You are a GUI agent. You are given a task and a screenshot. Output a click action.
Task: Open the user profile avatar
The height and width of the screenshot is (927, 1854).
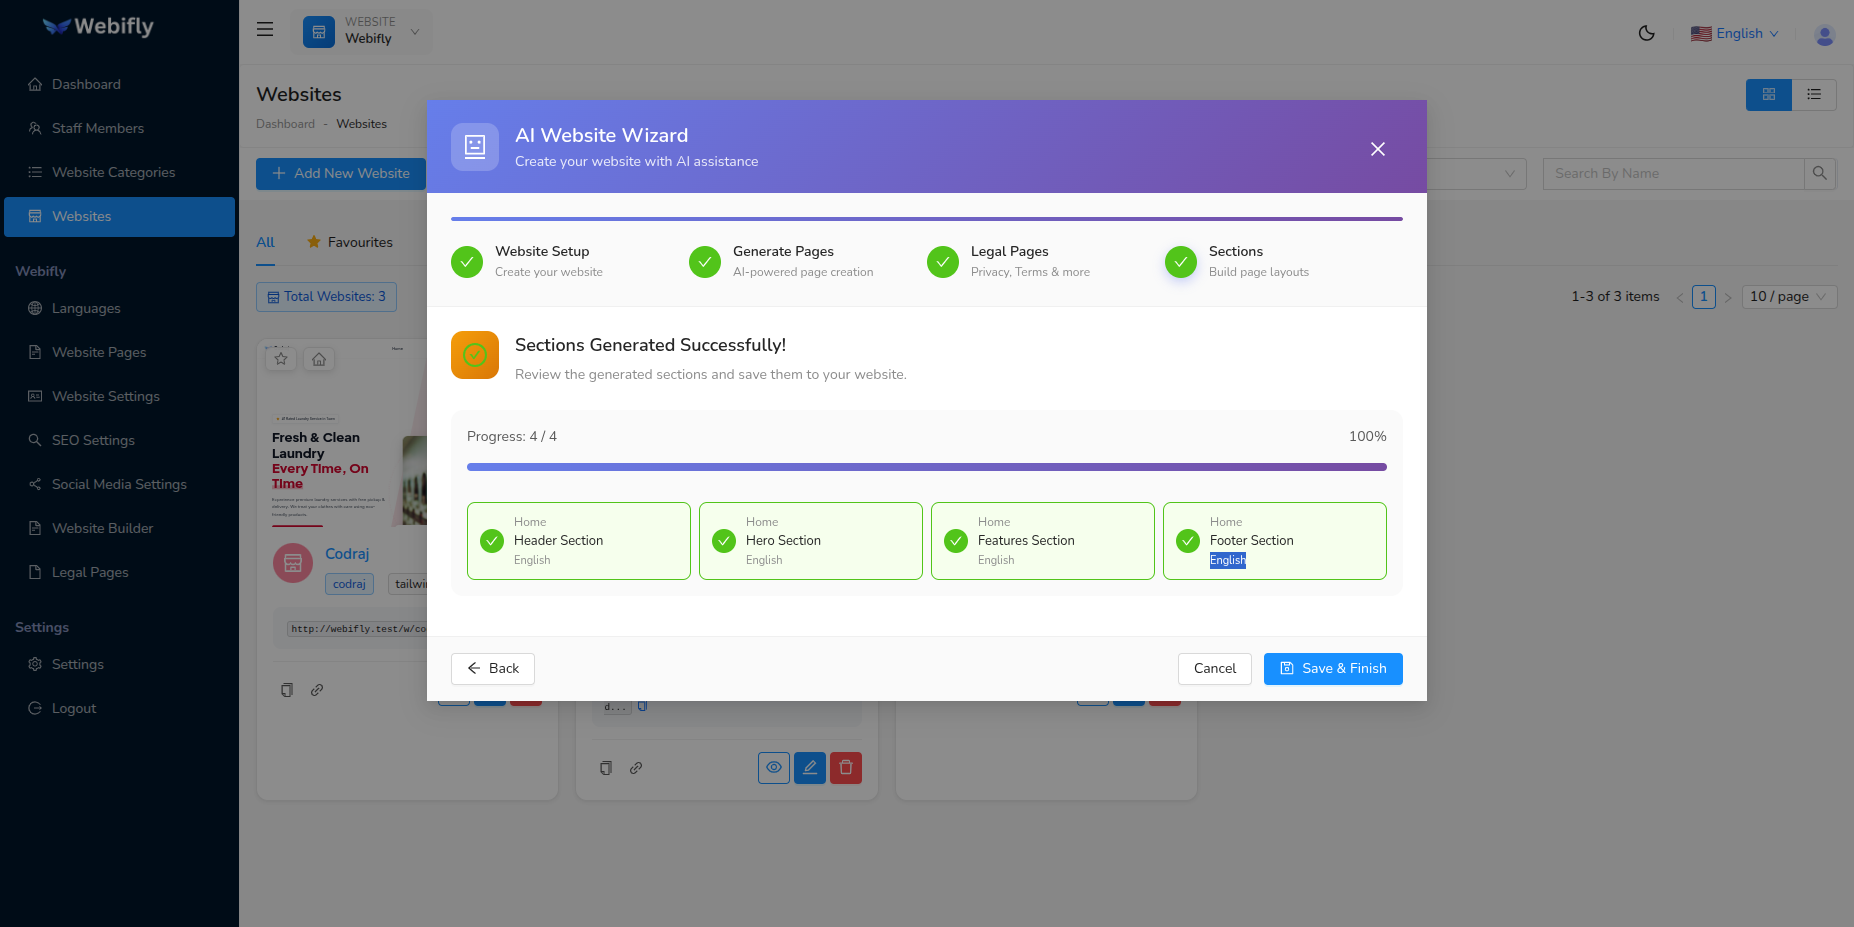point(1824,35)
